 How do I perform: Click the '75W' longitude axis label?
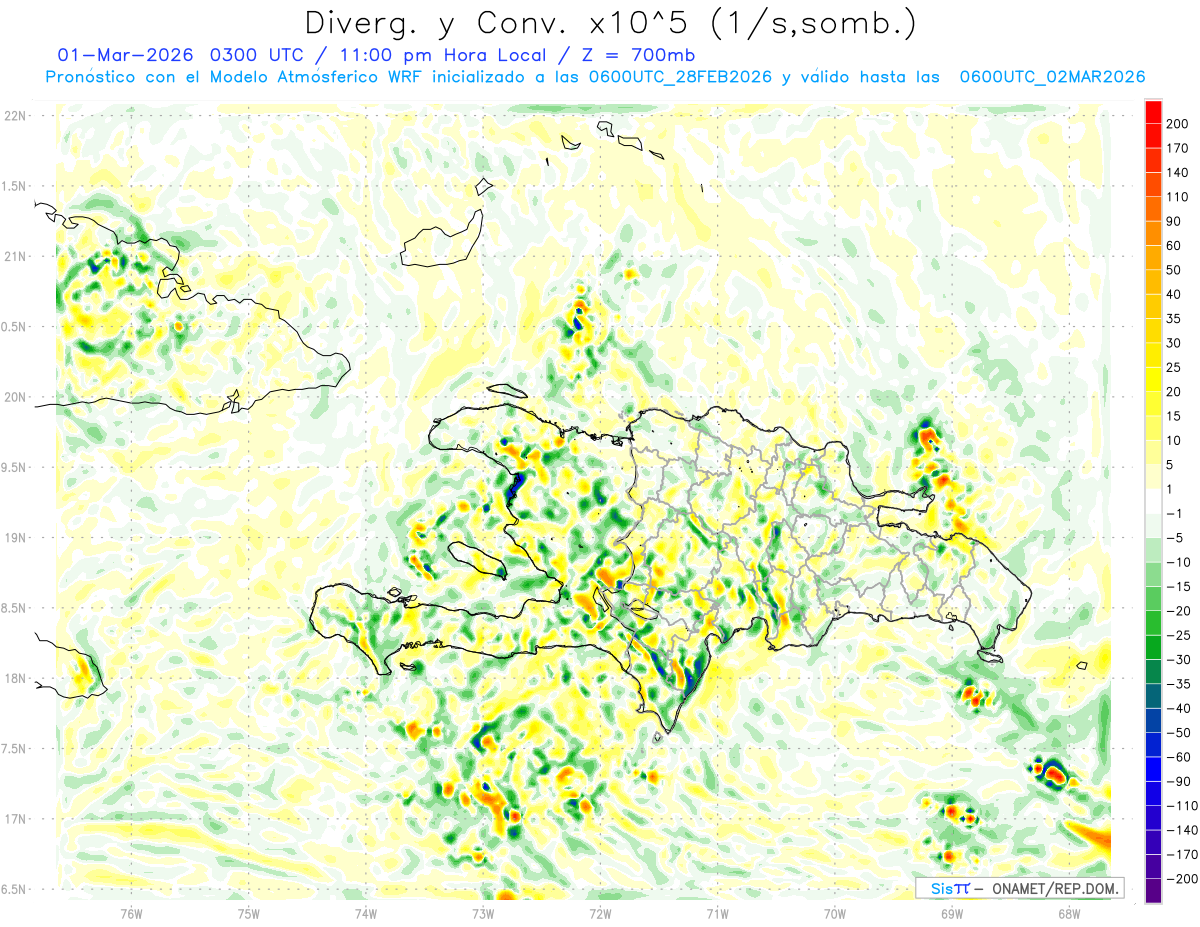click(249, 913)
